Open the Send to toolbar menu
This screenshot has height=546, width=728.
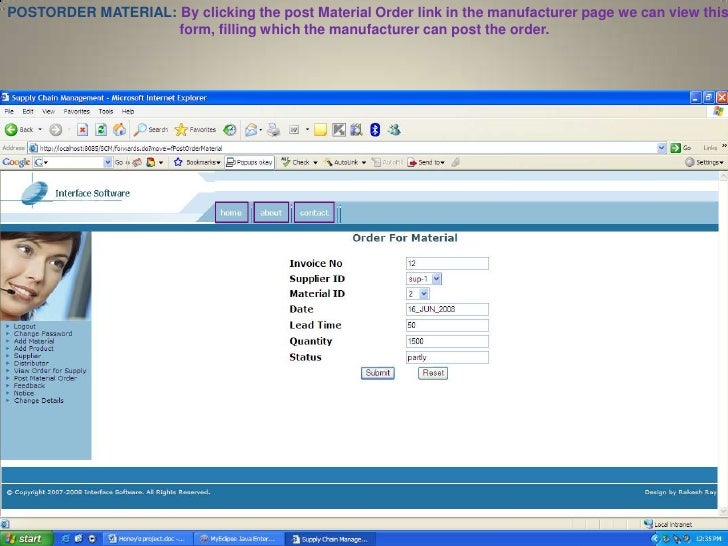(426, 162)
